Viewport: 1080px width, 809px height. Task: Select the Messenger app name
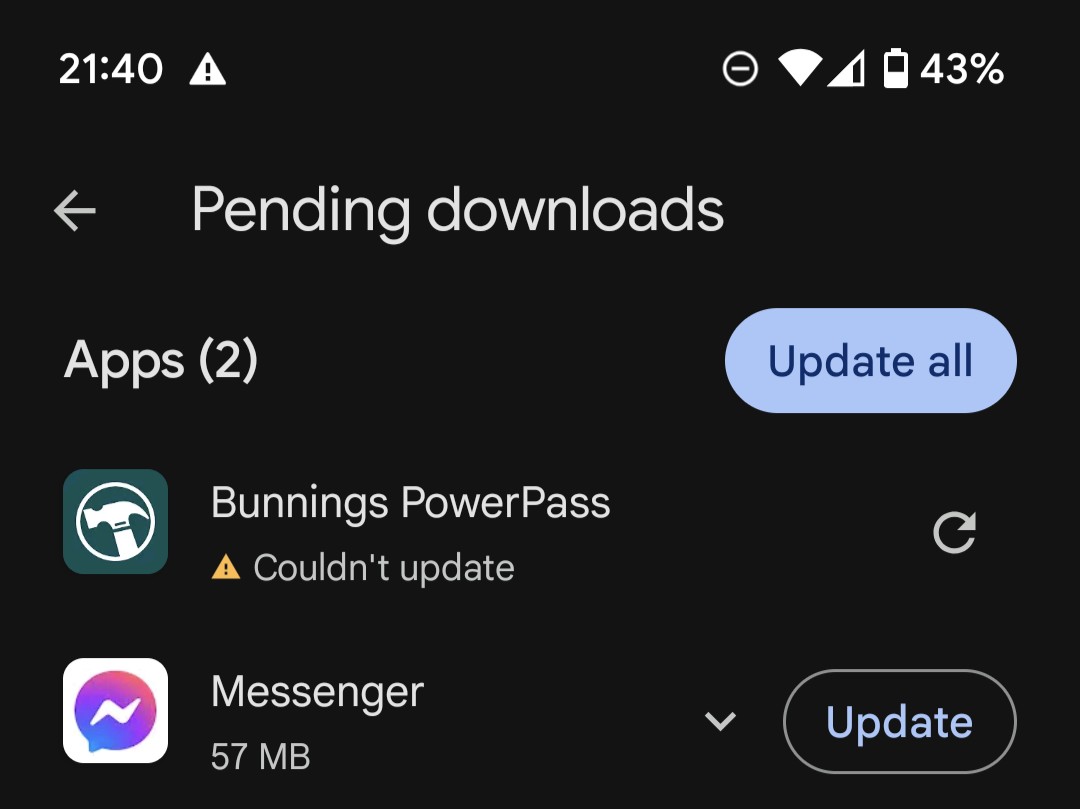click(318, 691)
